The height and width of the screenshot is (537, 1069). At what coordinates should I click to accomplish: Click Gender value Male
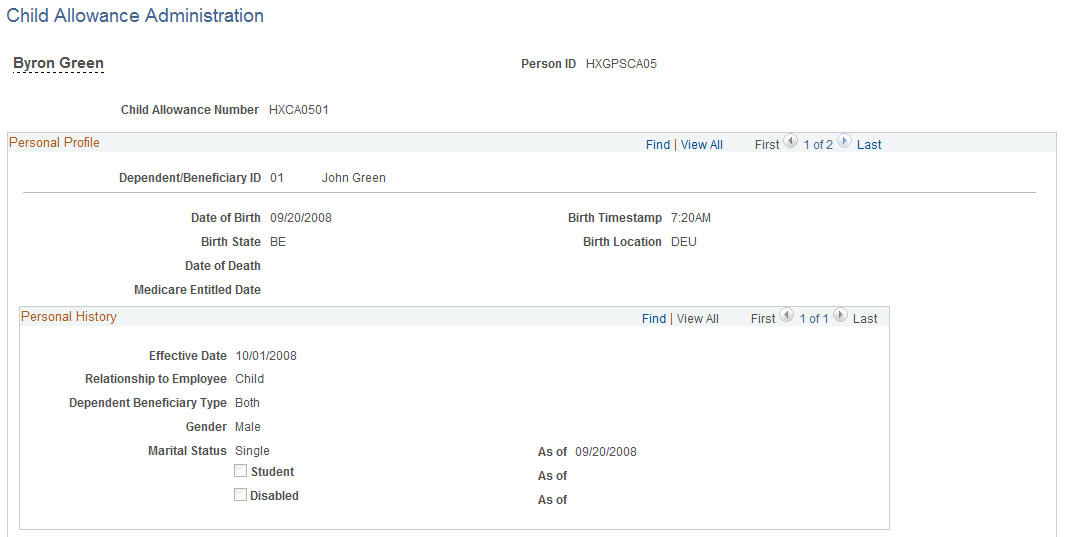pos(247,427)
